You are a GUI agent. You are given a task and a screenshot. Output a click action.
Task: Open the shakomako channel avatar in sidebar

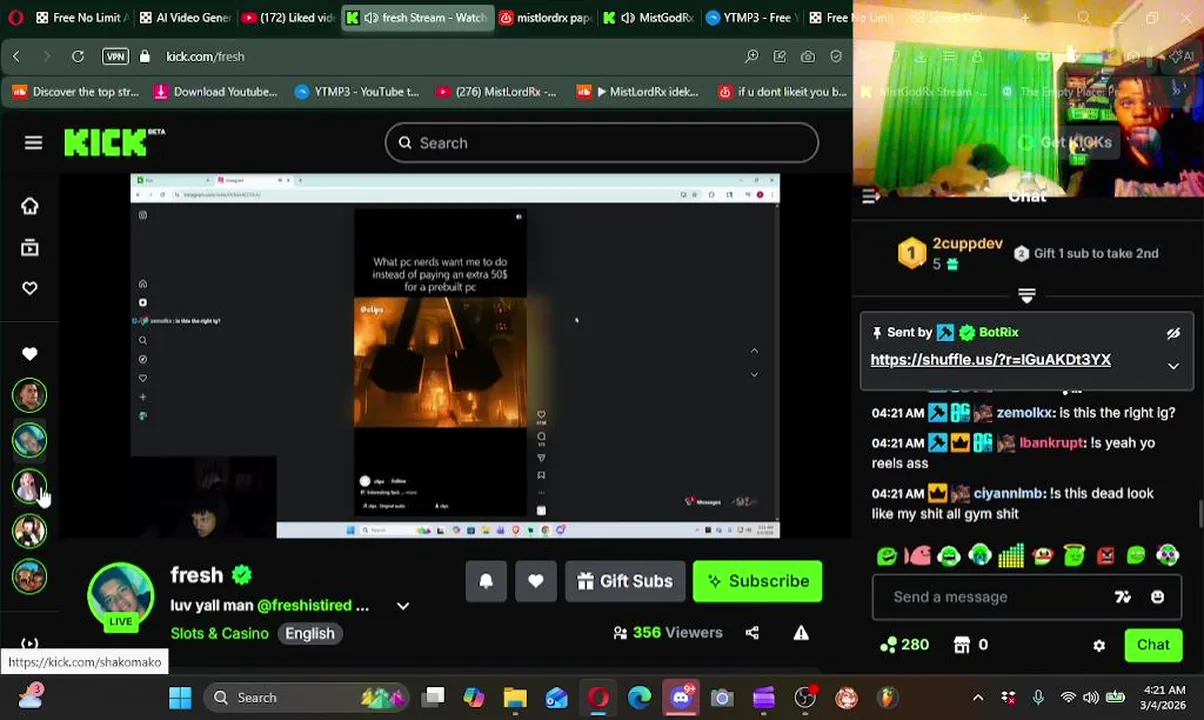coord(29,486)
